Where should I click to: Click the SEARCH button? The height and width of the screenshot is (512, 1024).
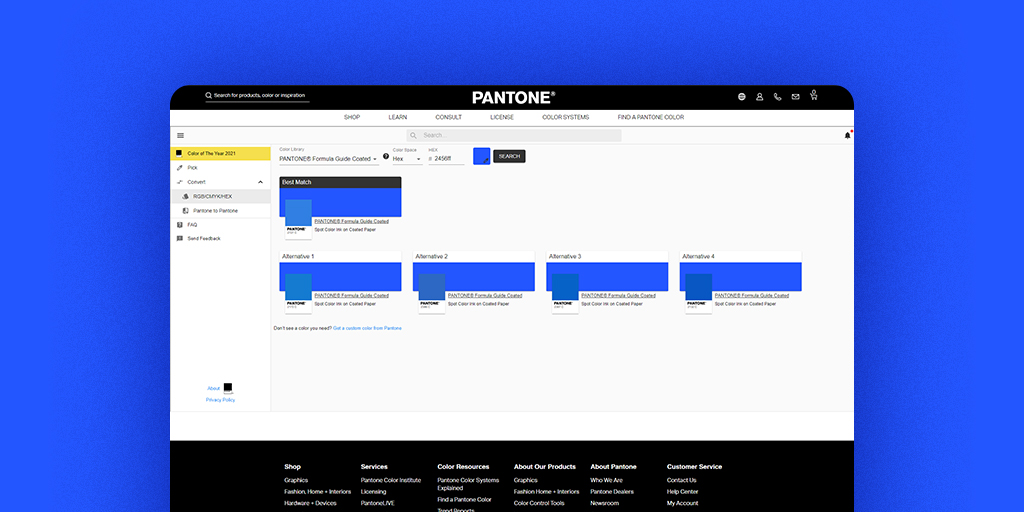[x=509, y=156]
